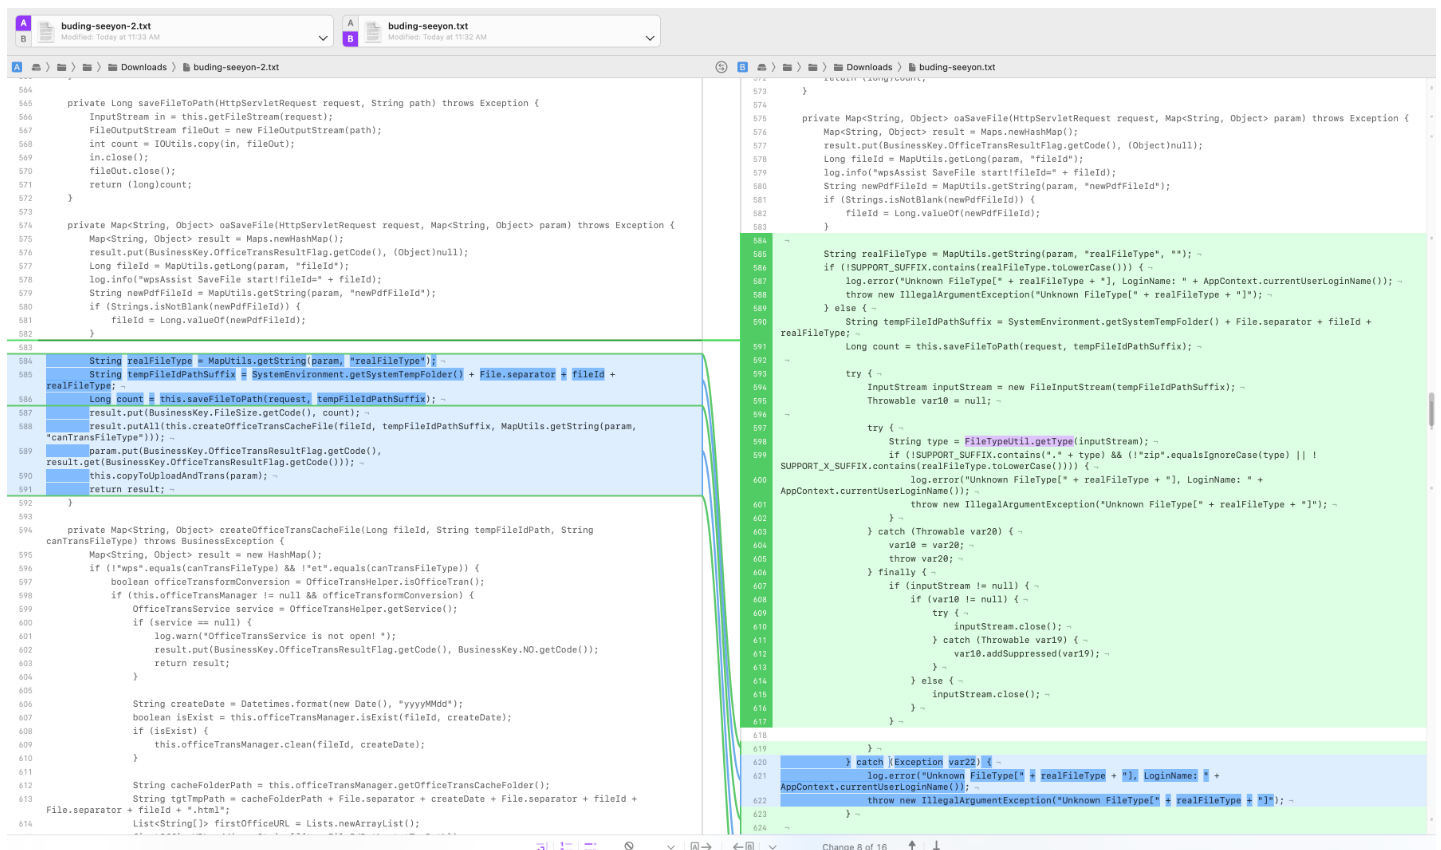The image size is (1441, 850).
Task: Assign first file to the B slot
Action: [23, 39]
